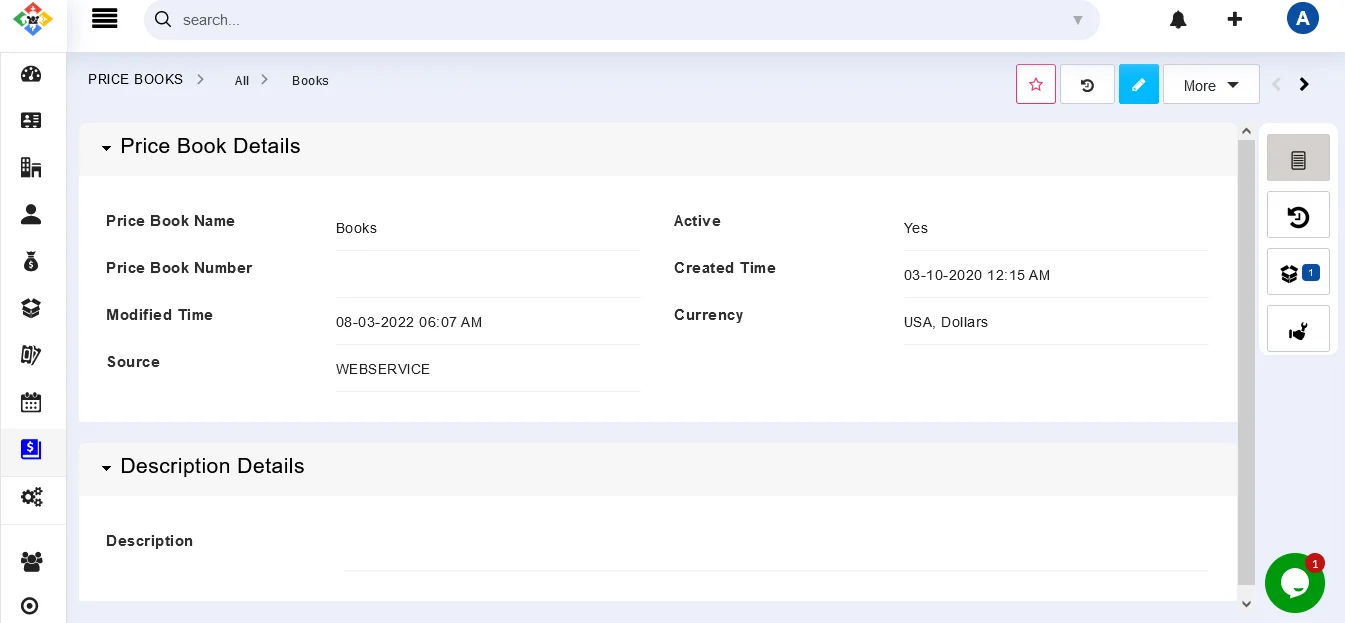Collapse the Price Book Details section
1345x623 pixels.
coord(107,148)
